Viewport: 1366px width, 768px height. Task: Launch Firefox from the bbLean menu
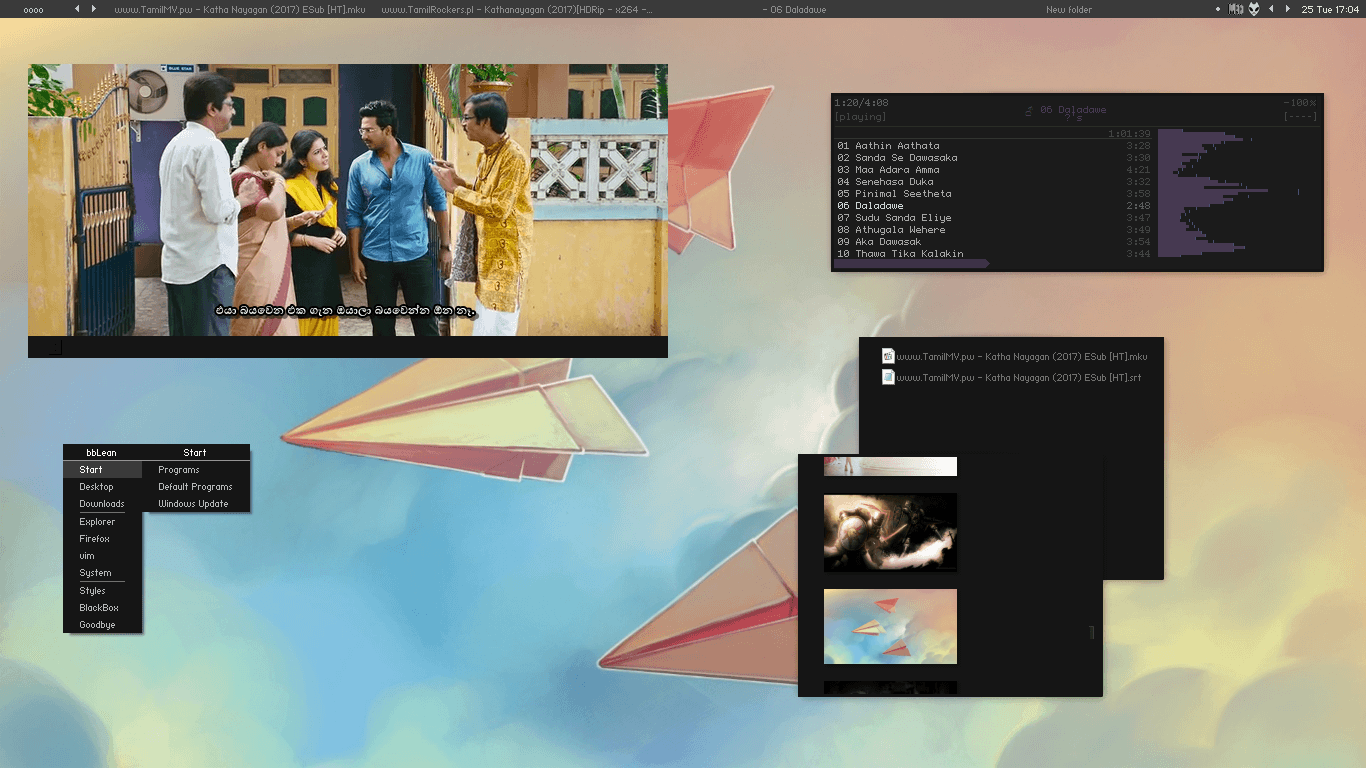[103, 539]
